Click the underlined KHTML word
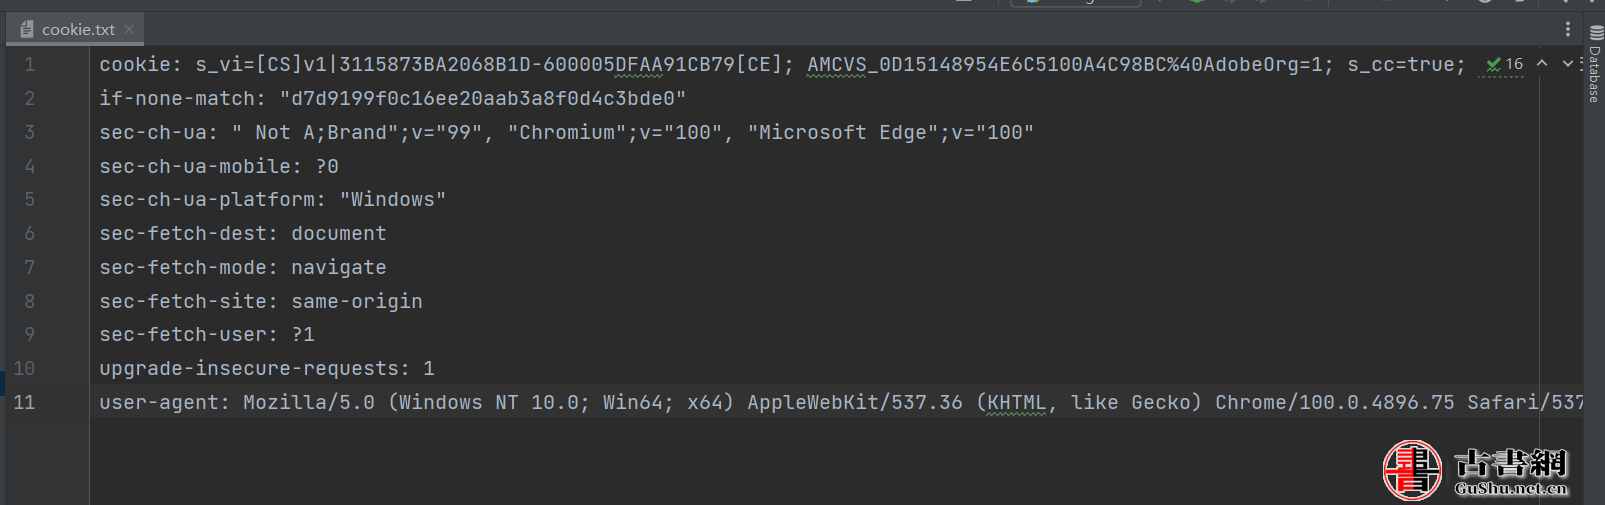This screenshot has width=1605, height=505. (1017, 403)
